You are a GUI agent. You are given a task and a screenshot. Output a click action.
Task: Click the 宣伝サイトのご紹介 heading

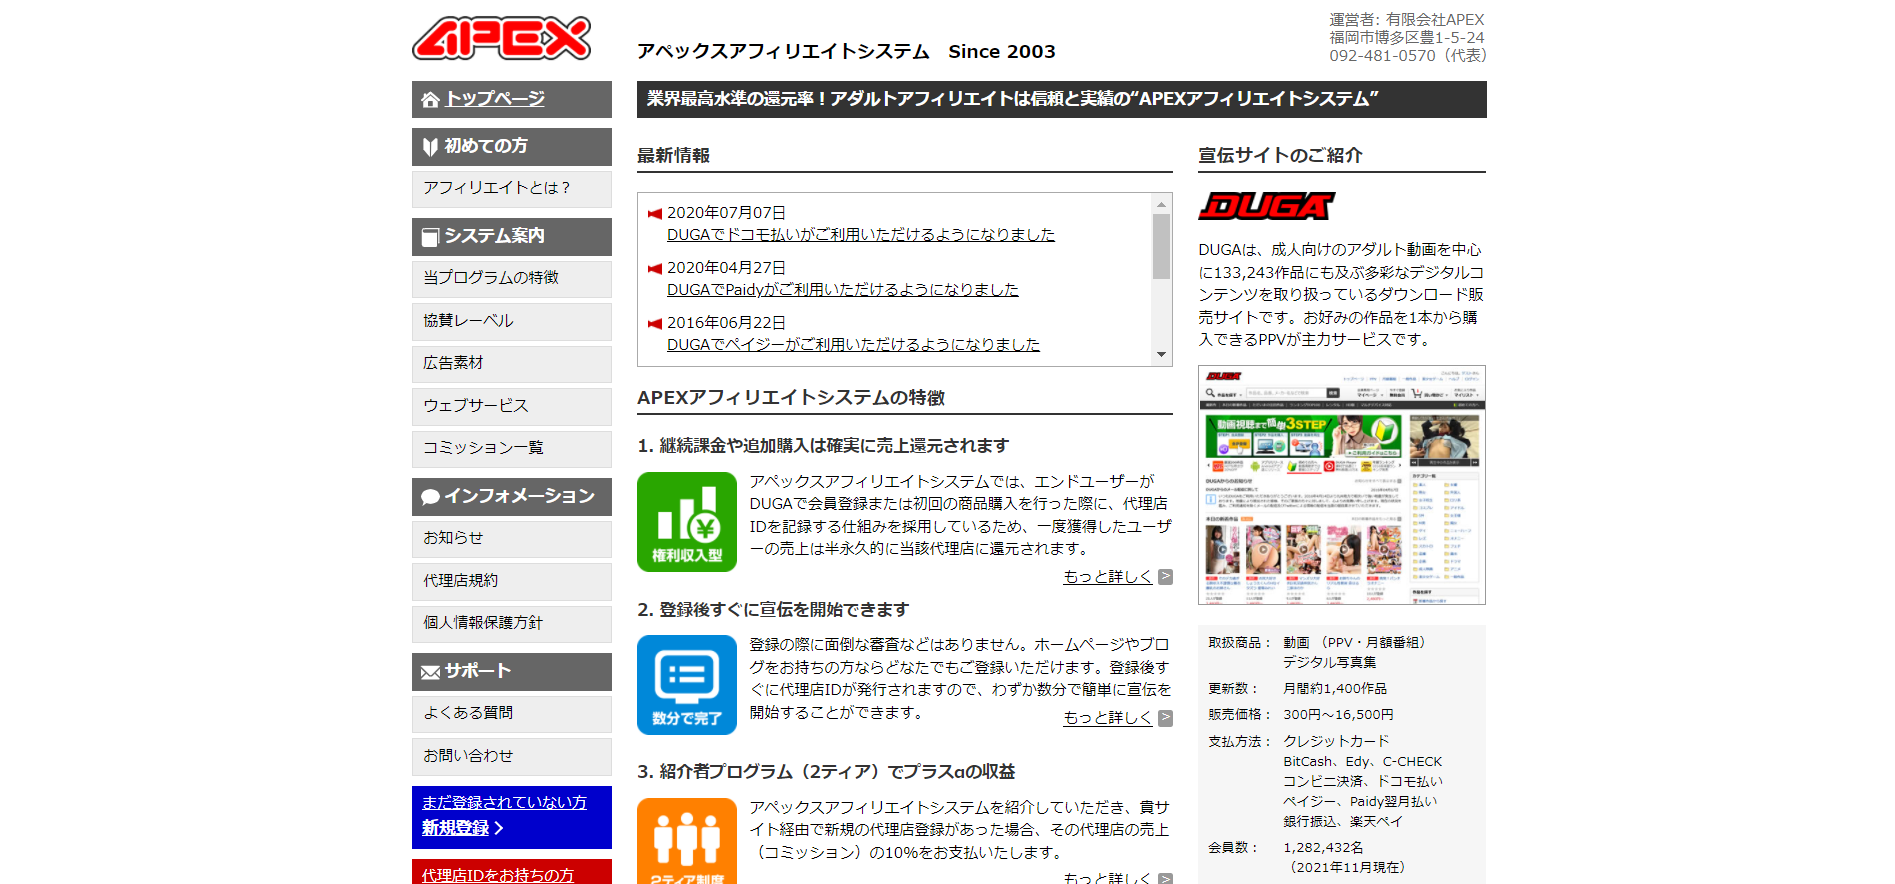pyautogui.click(x=1280, y=156)
